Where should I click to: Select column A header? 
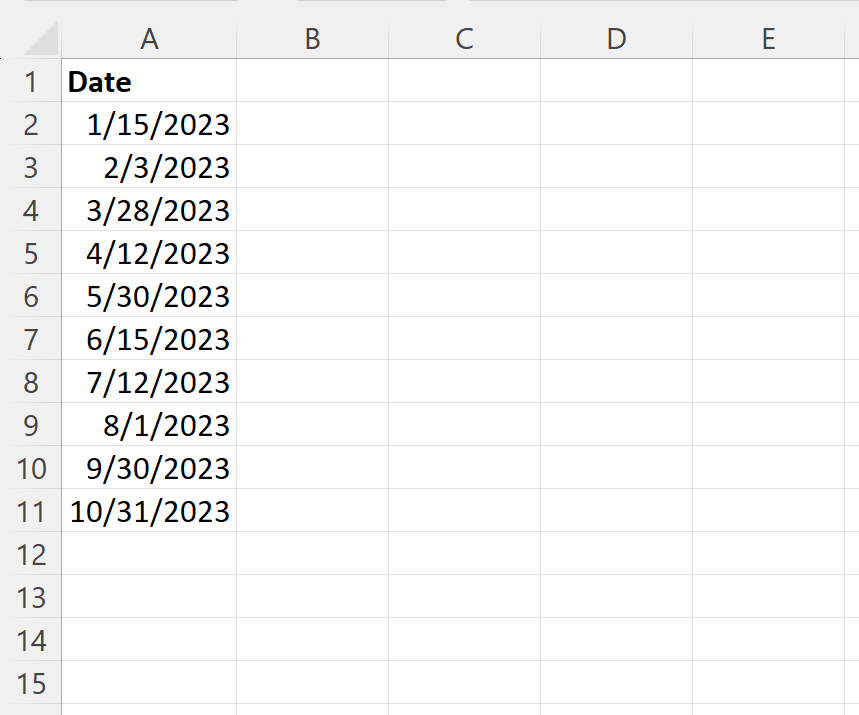point(149,38)
